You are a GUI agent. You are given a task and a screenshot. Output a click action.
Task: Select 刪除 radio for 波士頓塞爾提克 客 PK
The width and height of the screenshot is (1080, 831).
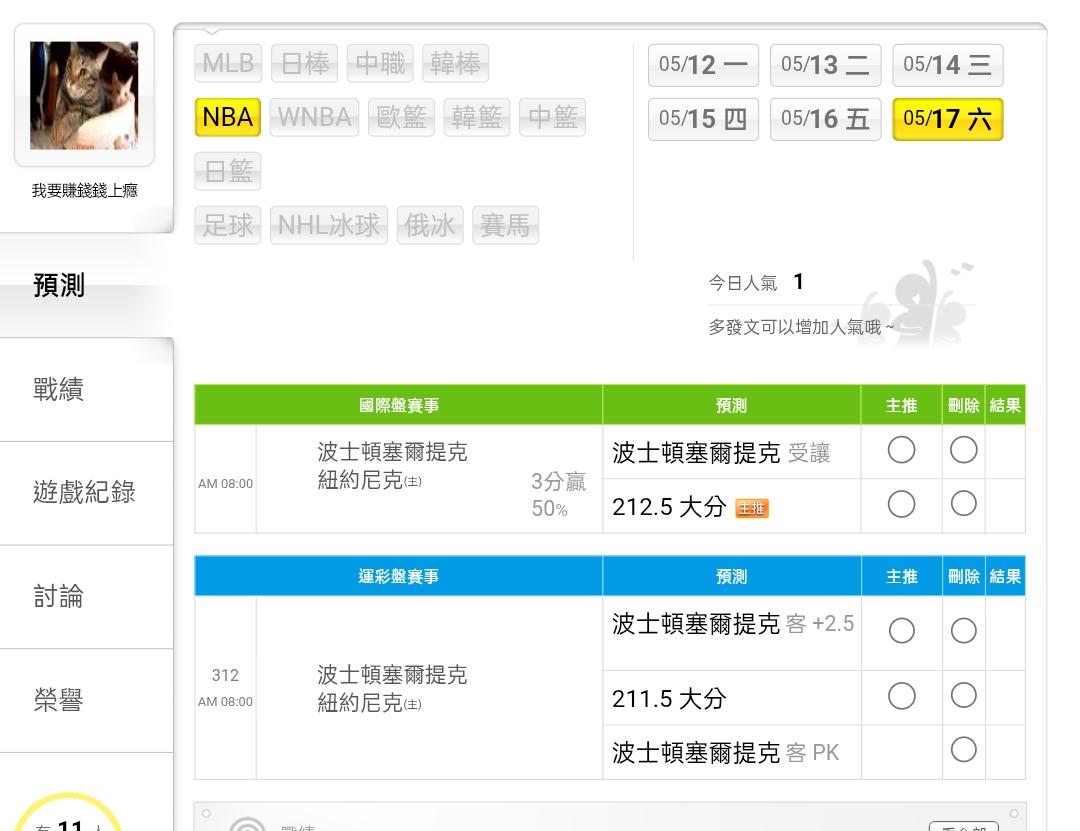coord(963,749)
